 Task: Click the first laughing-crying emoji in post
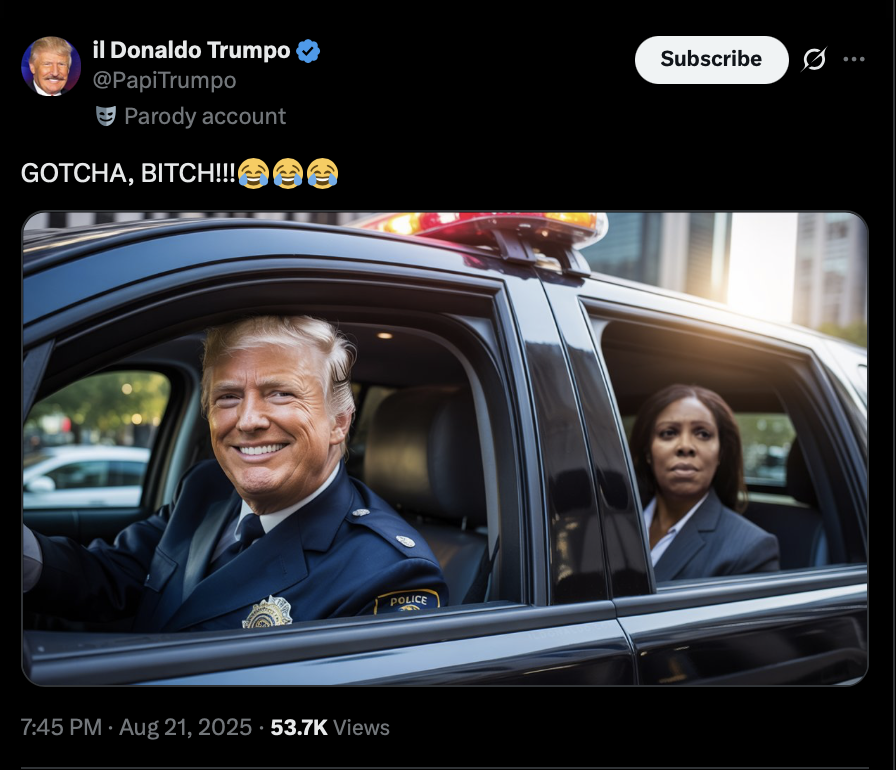click(253, 173)
